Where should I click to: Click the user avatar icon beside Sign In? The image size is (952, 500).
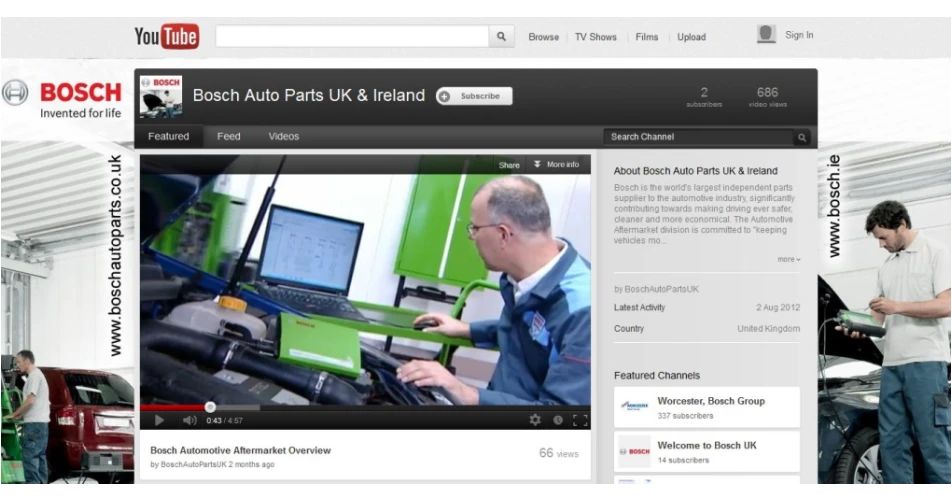pos(766,35)
